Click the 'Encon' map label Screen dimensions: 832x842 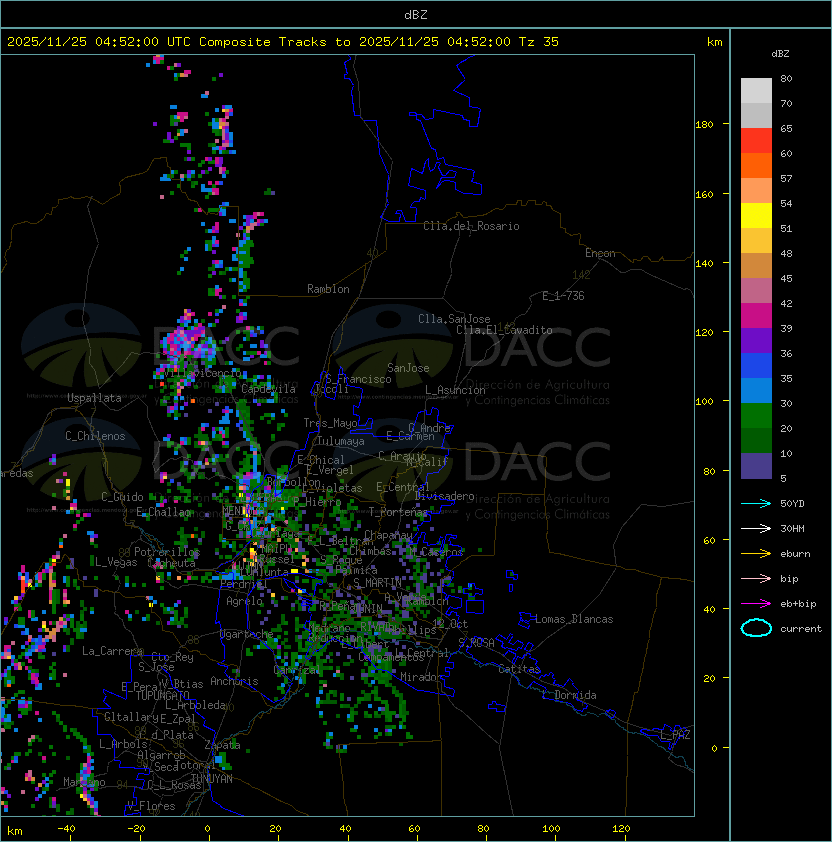coord(600,253)
